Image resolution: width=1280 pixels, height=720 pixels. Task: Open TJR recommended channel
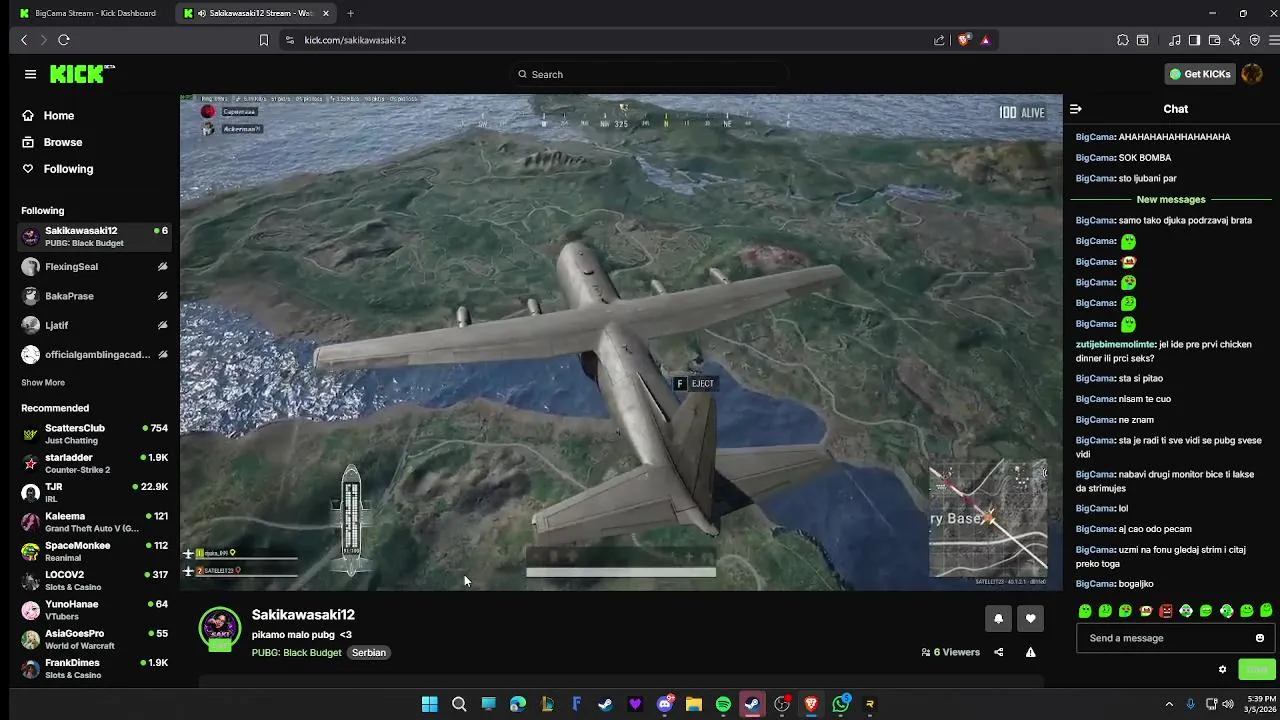pos(94,492)
